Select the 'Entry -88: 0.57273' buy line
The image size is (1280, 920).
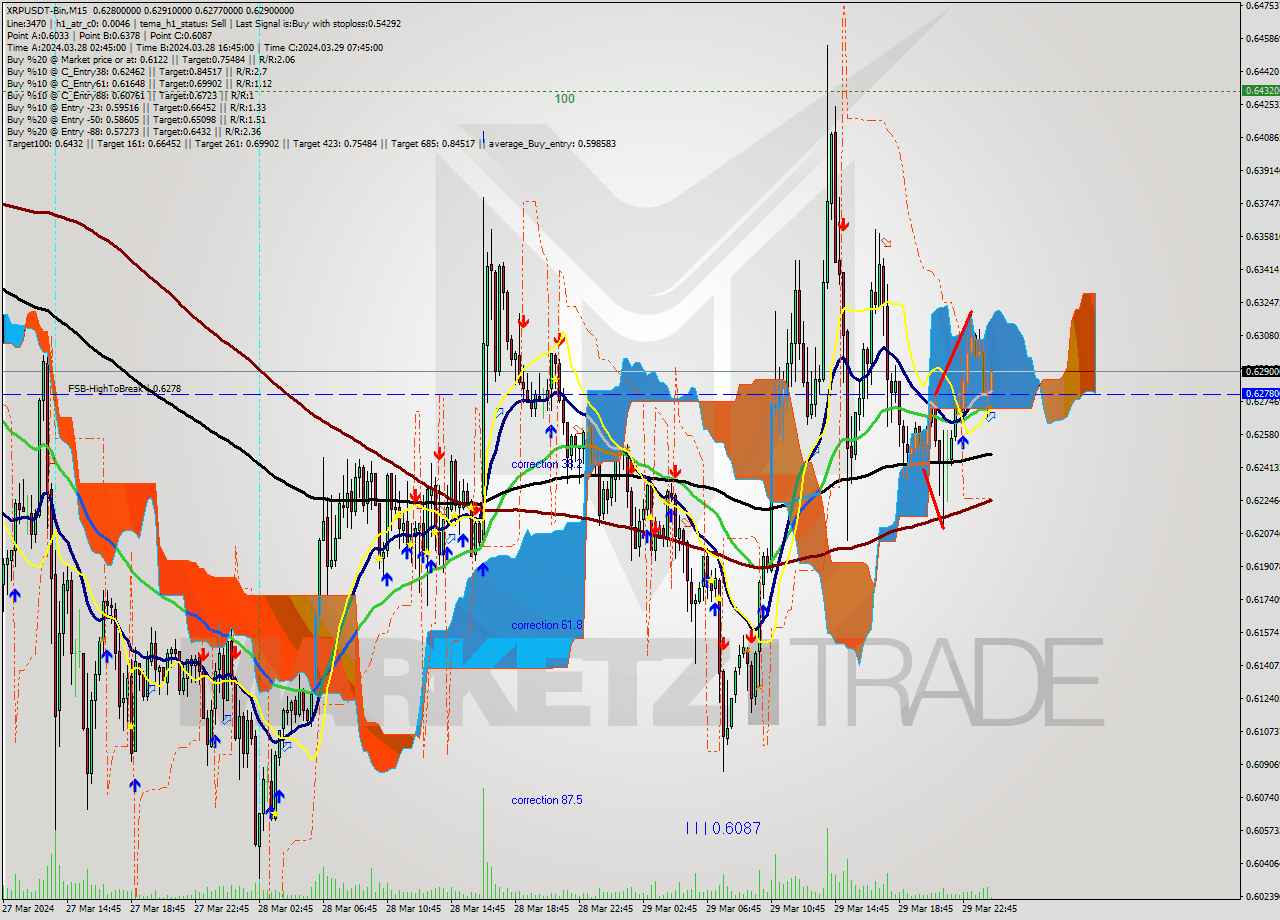[134, 131]
